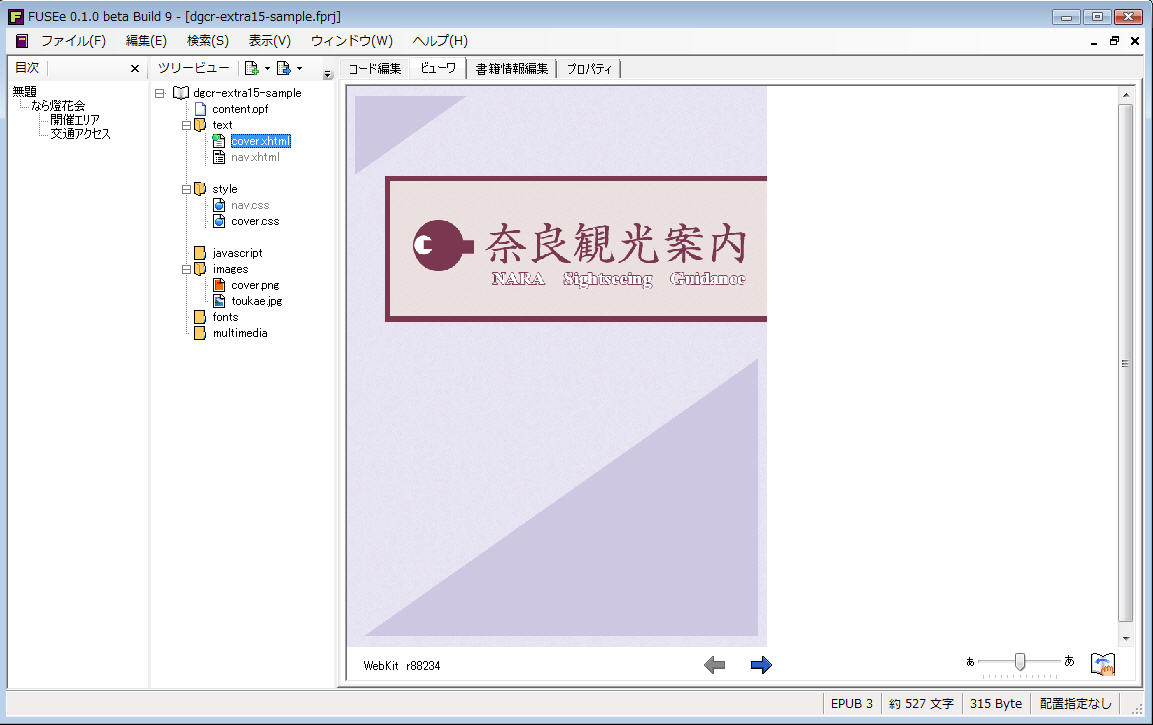Click the new file icon in tree toolbar

pyautogui.click(x=251, y=68)
